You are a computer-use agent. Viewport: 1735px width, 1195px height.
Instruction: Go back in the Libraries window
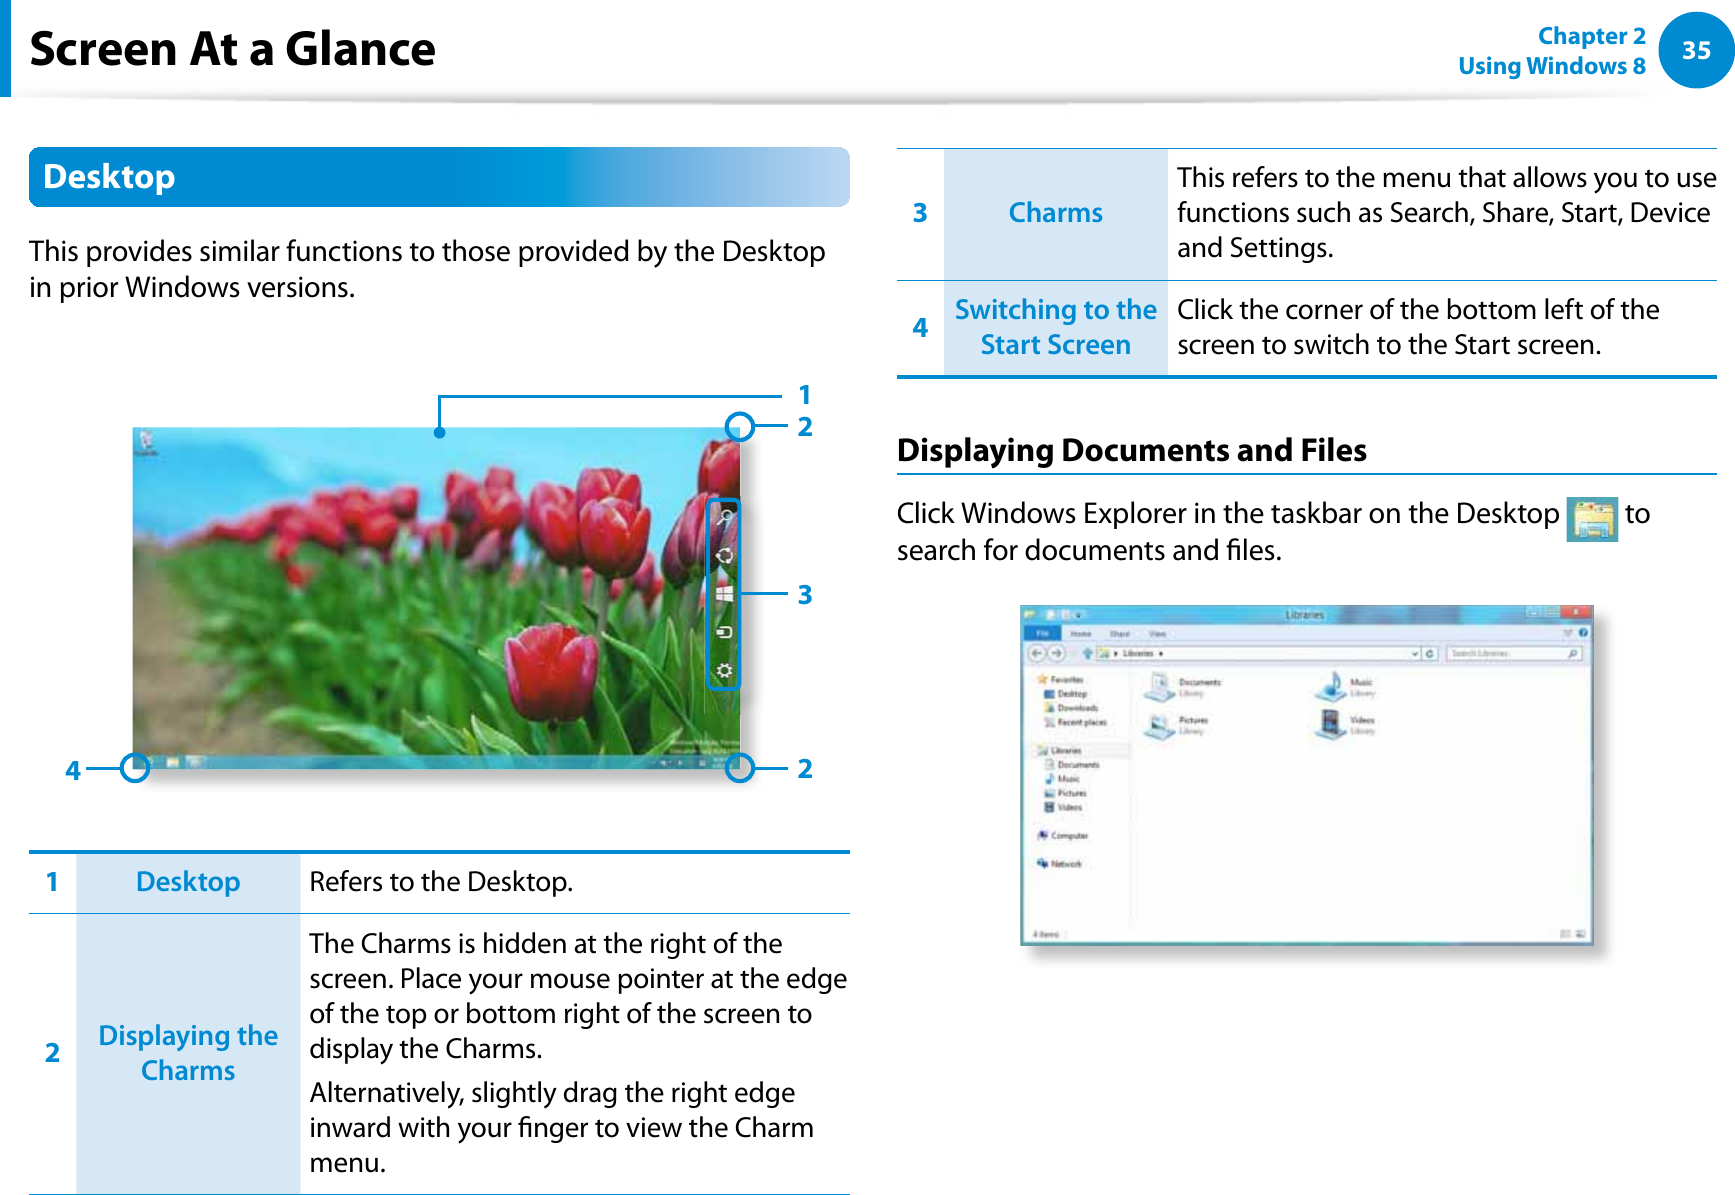pyautogui.click(x=1037, y=654)
